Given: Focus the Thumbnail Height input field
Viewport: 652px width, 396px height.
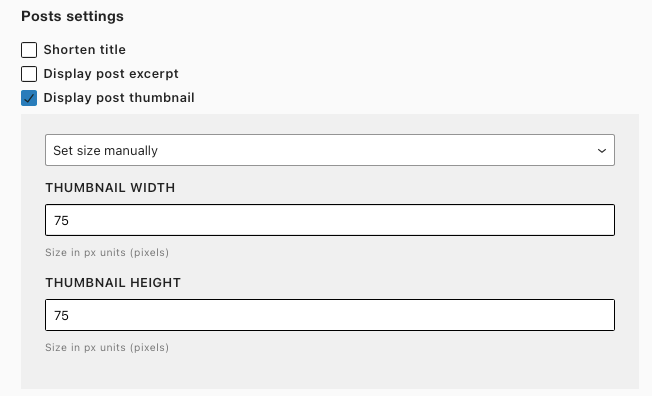Looking at the screenshot, I should (330, 315).
